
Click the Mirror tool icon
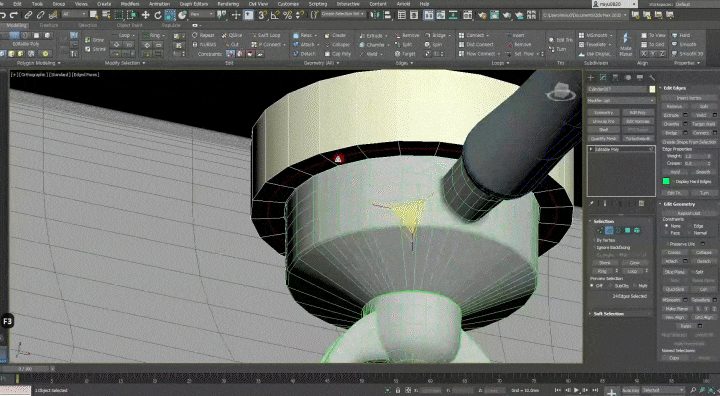tap(375, 15)
